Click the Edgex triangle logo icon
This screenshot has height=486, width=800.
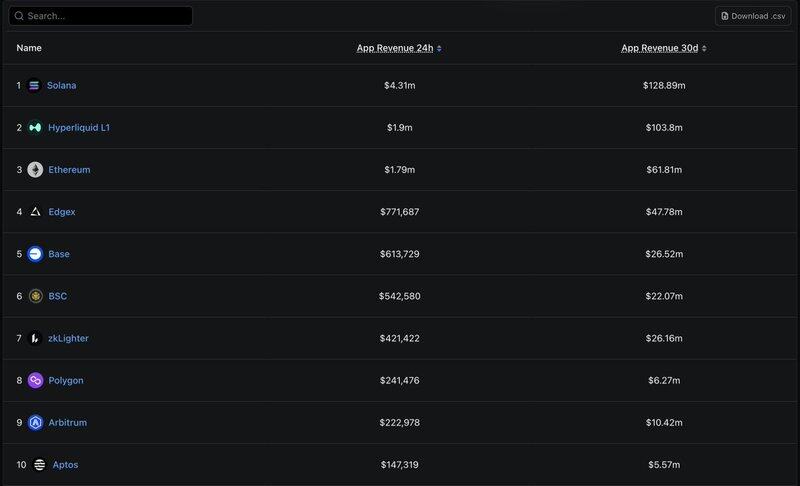35,212
